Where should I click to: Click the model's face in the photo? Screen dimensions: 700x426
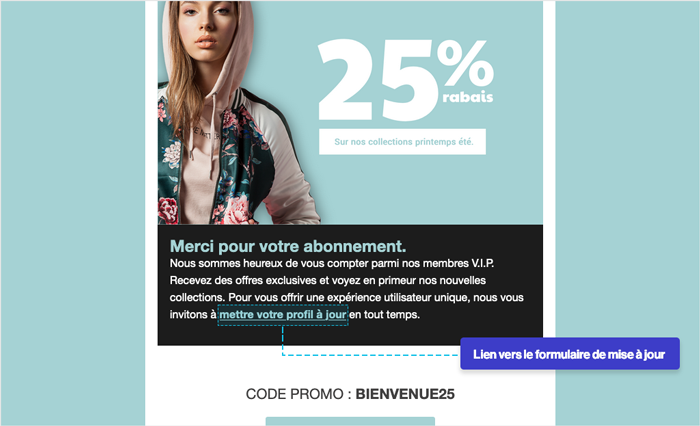(x=207, y=27)
